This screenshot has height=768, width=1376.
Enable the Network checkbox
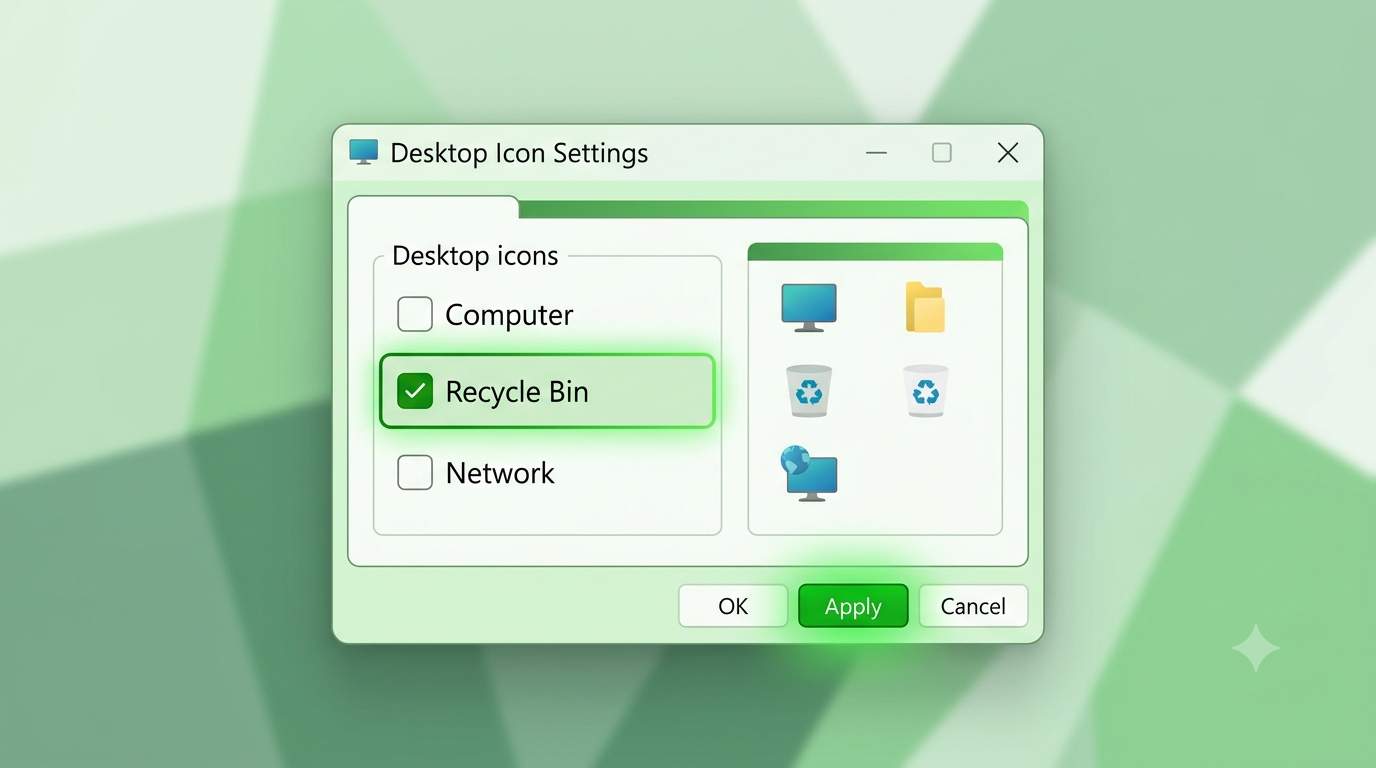point(415,472)
